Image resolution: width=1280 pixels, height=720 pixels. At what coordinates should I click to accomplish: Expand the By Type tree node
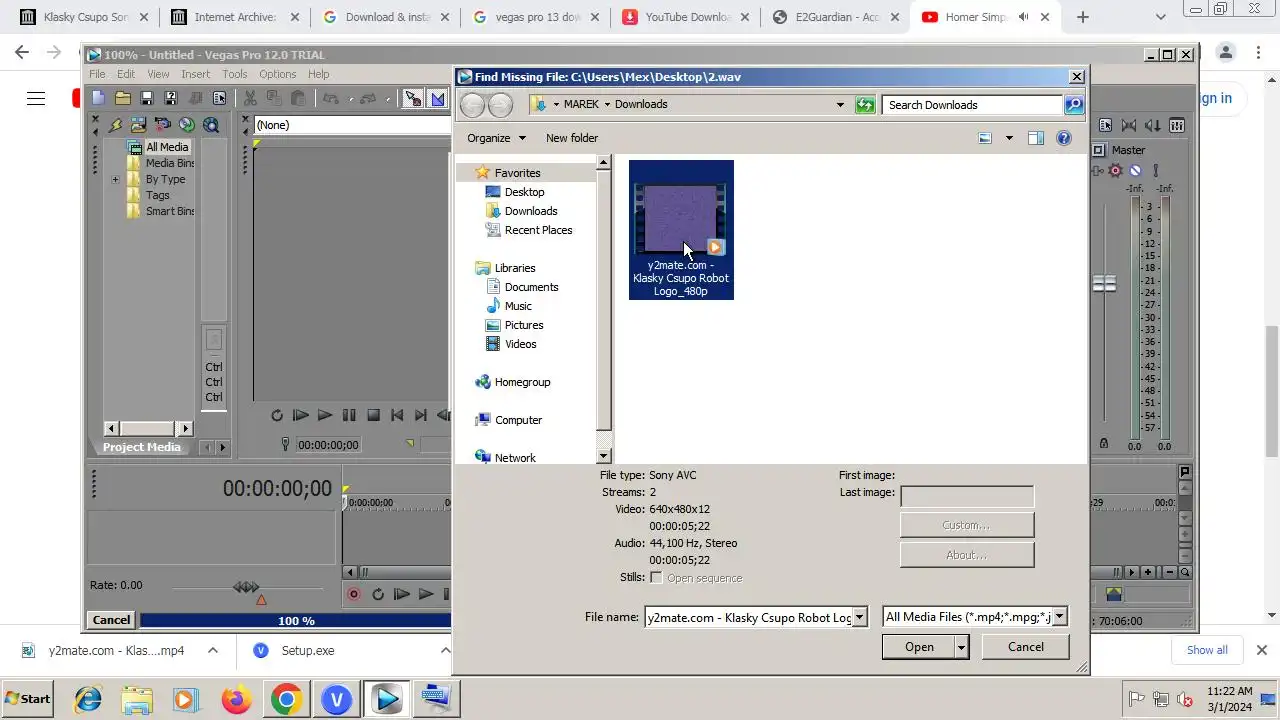pyautogui.click(x=115, y=179)
